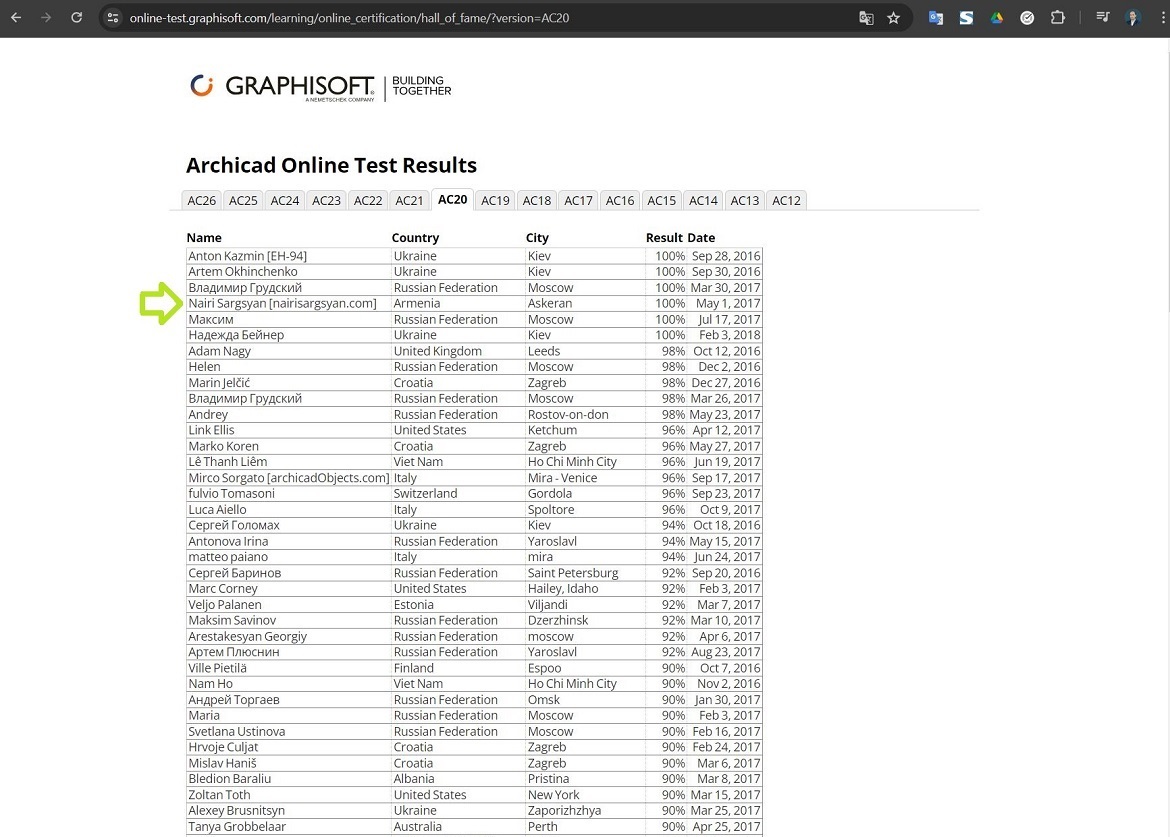
Task: Click the Graphisoft logo
Action: pyautogui.click(x=320, y=87)
